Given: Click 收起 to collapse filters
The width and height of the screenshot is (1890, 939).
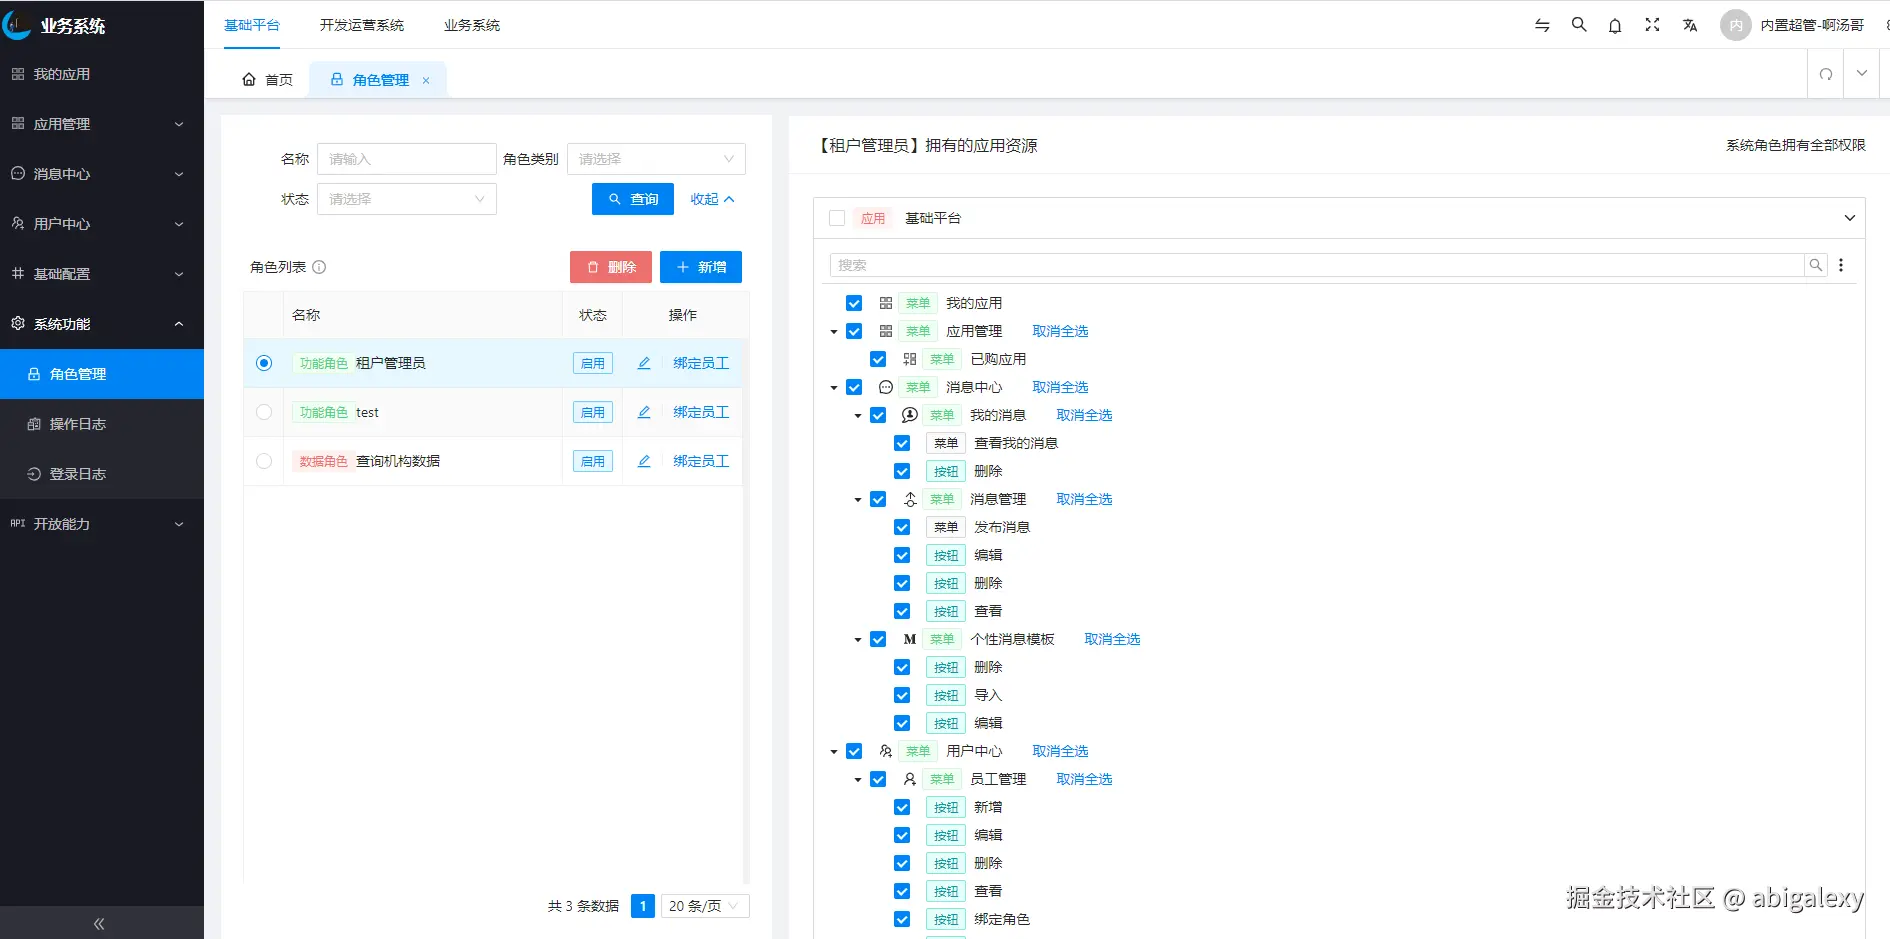Looking at the screenshot, I should [712, 199].
